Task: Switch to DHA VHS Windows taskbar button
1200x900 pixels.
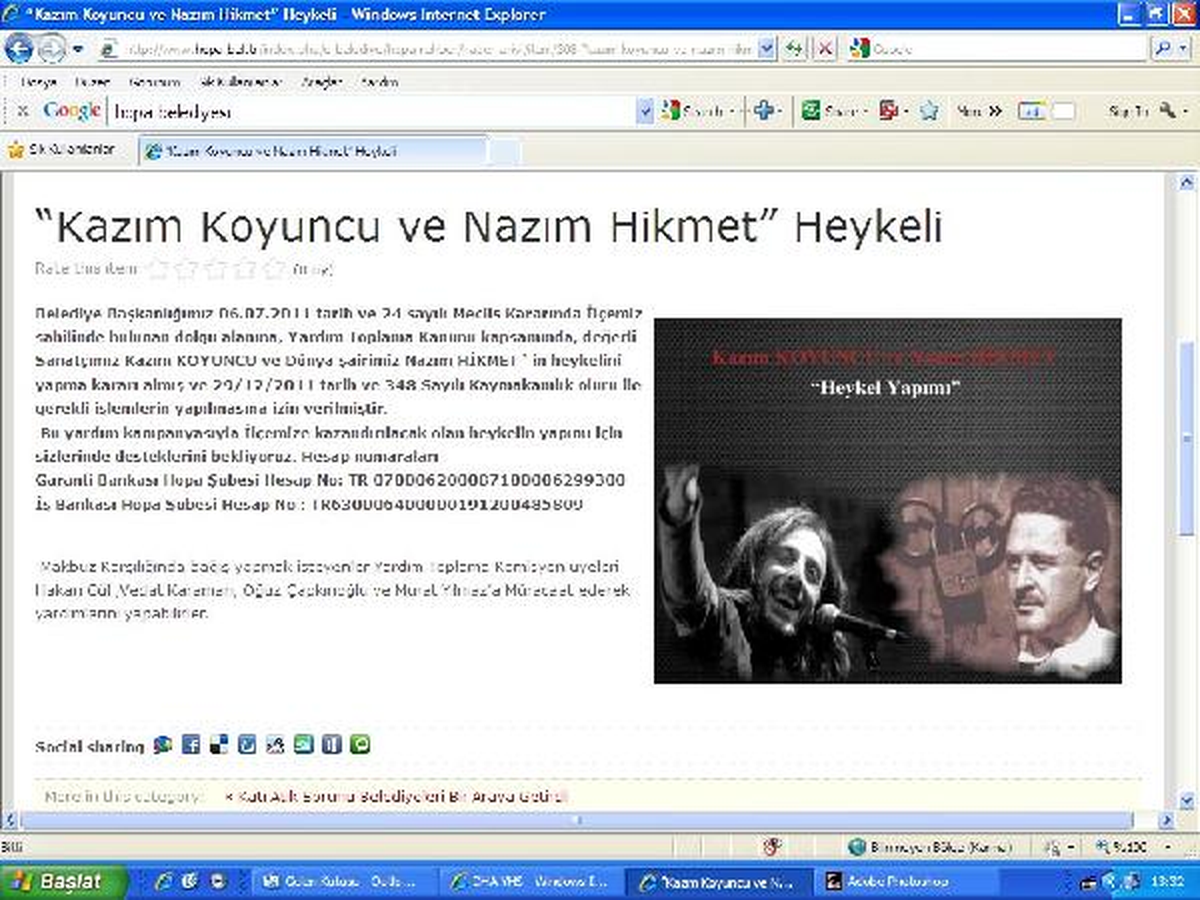Action: [x=533, y=881]
